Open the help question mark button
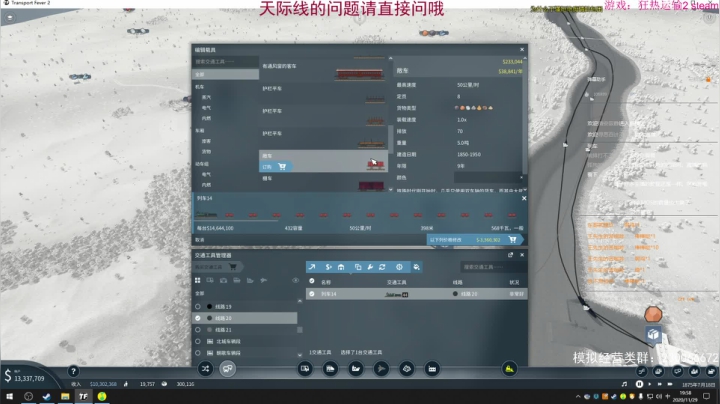 (73, 371)
